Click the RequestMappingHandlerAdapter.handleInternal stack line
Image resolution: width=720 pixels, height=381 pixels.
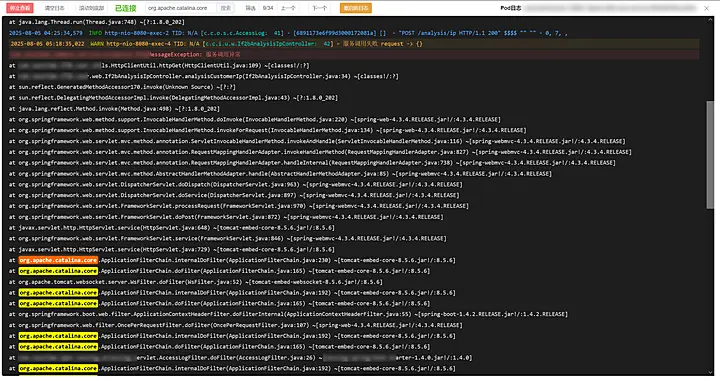tap(312, 163)
